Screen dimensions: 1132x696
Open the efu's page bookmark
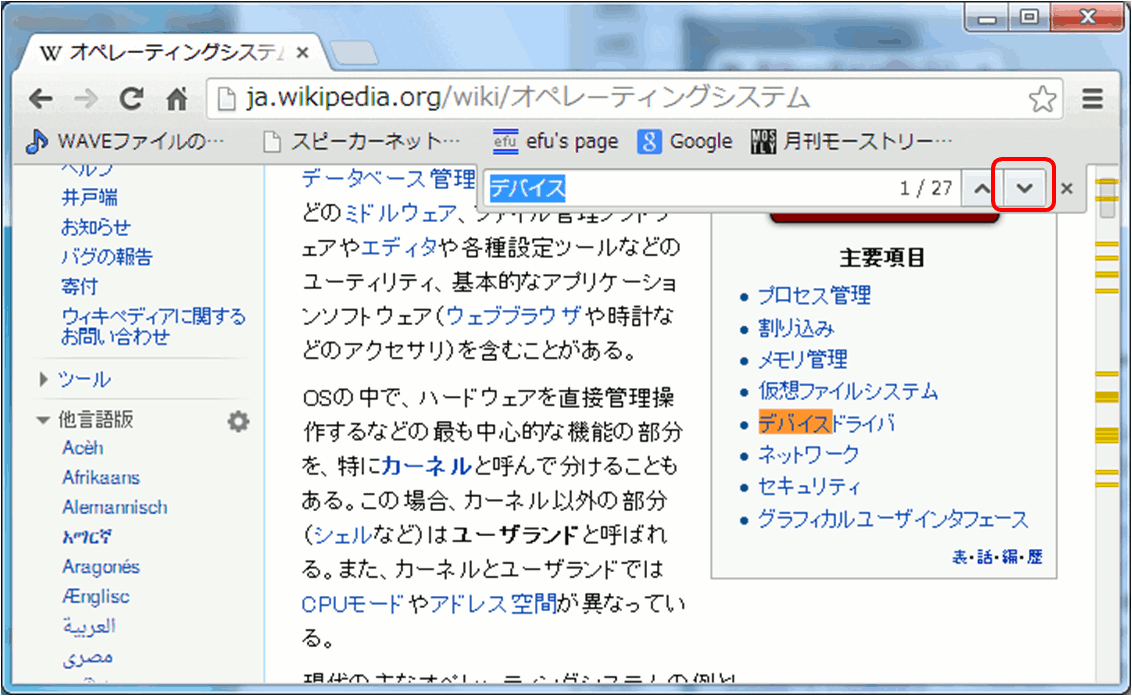[555, 142]
